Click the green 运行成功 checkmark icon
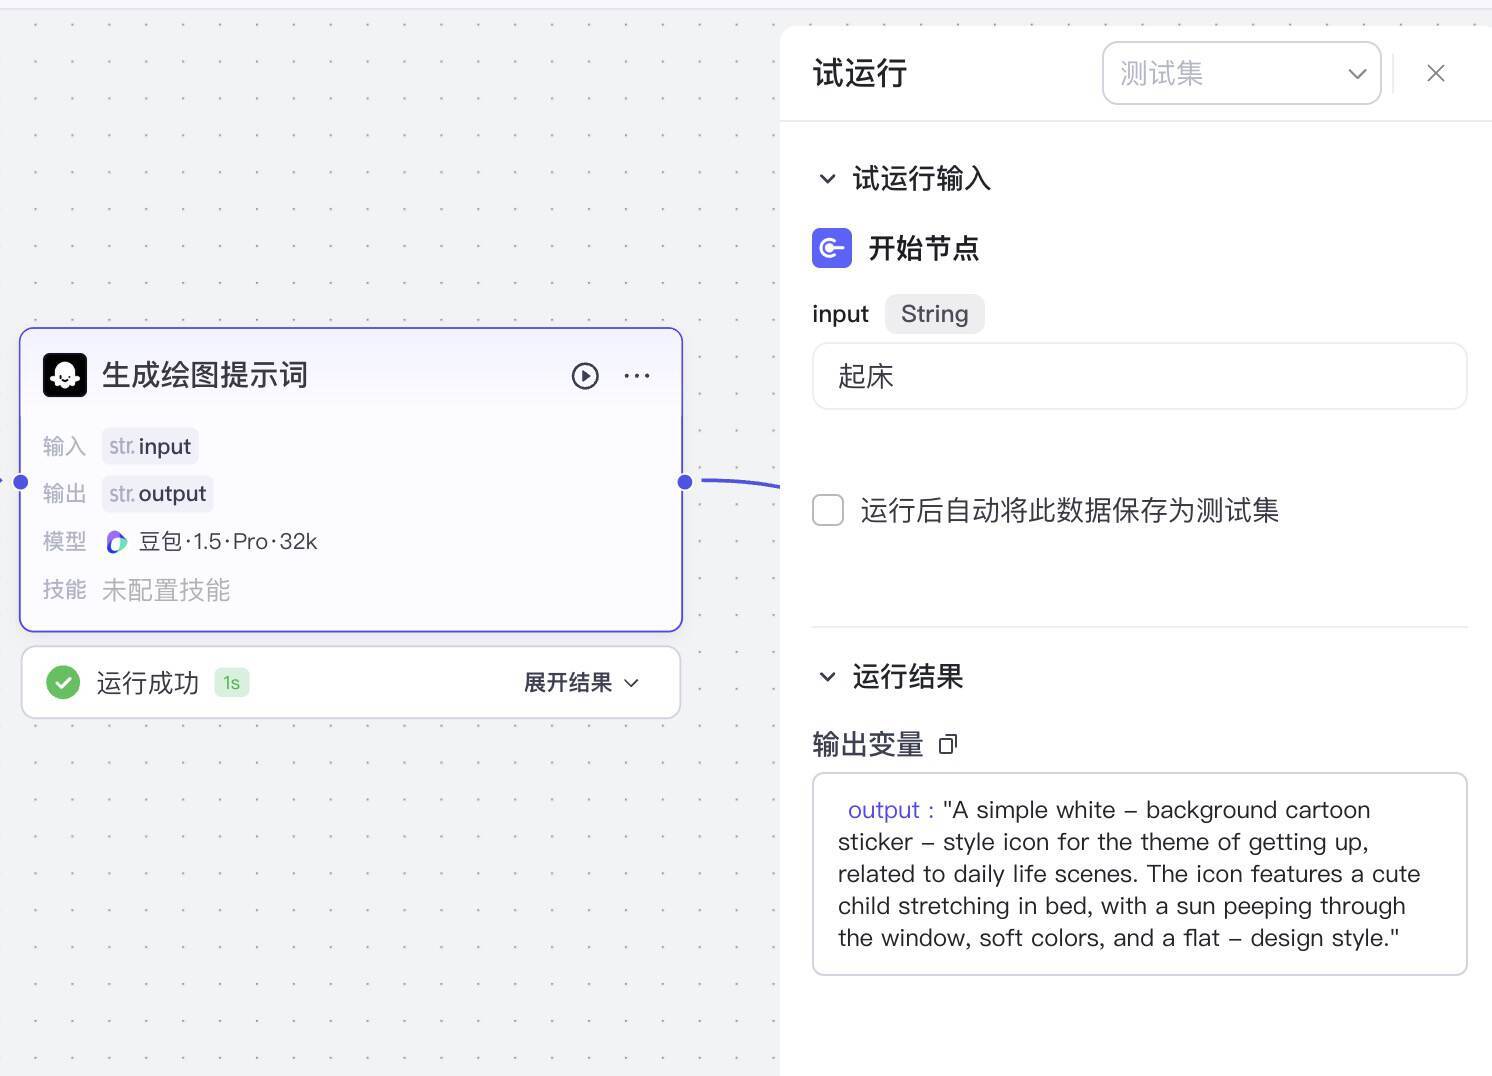Viewport: 1492px width, 1076px height. (62, 682)
